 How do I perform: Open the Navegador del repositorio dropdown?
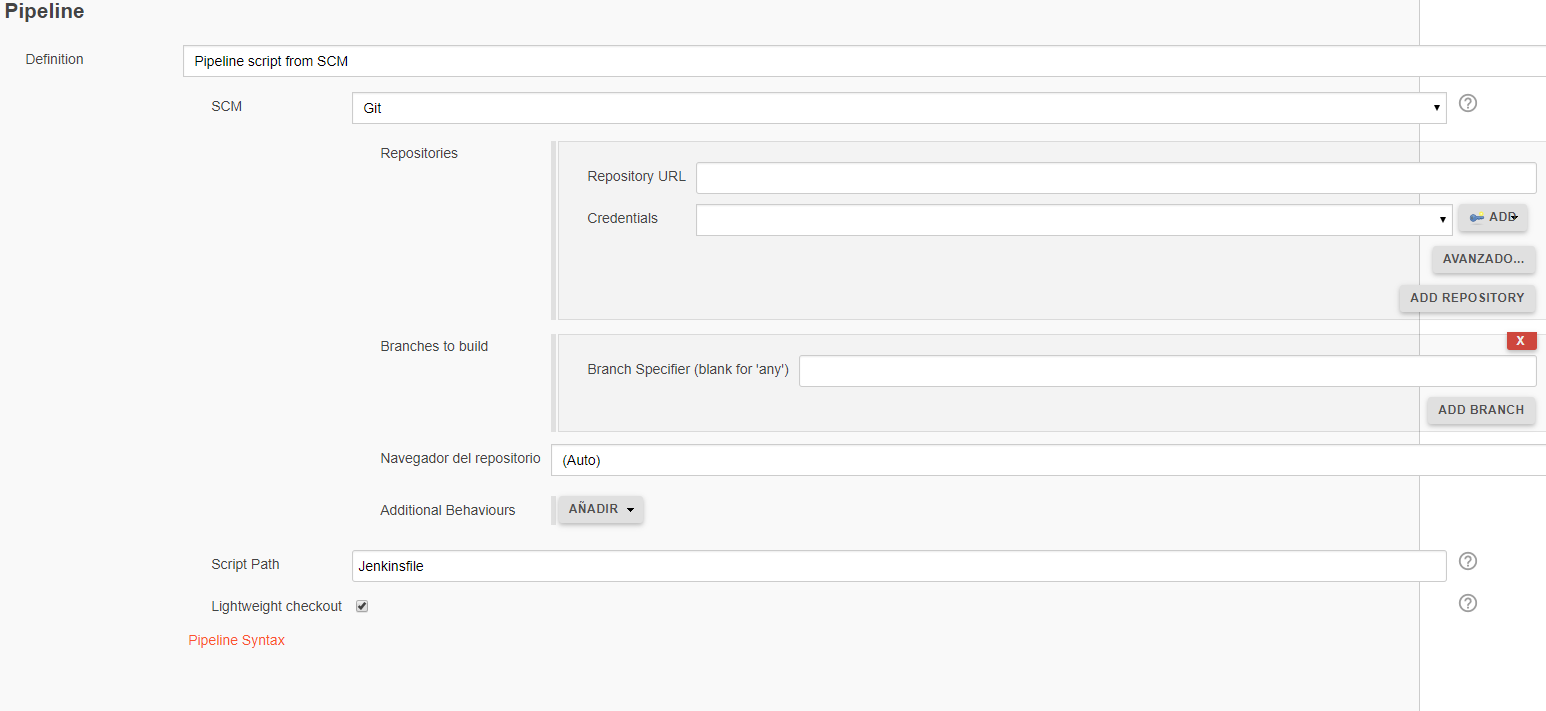tap(1047, 460)
